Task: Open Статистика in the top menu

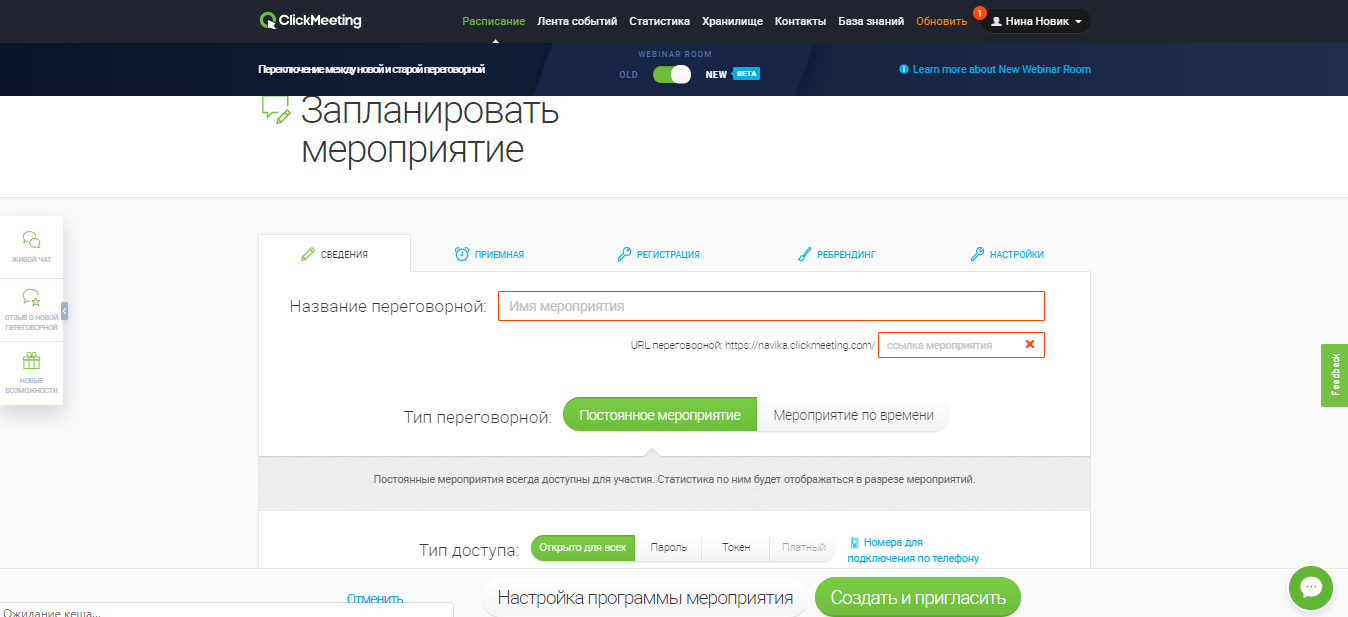Action: [x=659, y=21]
